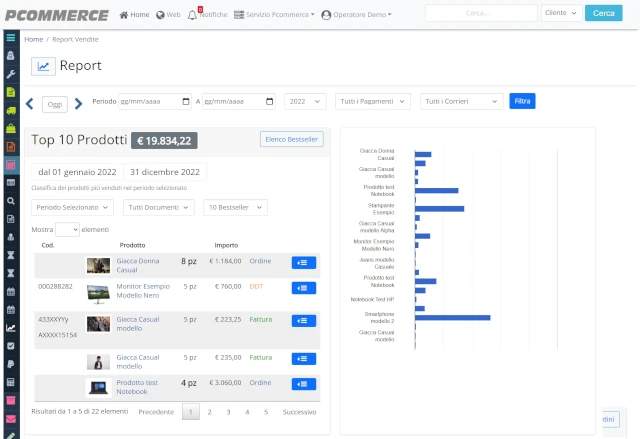Screen dimensions: 640x439
Task: Open details button for Prodotto test Notebook row
Action: 304,384
